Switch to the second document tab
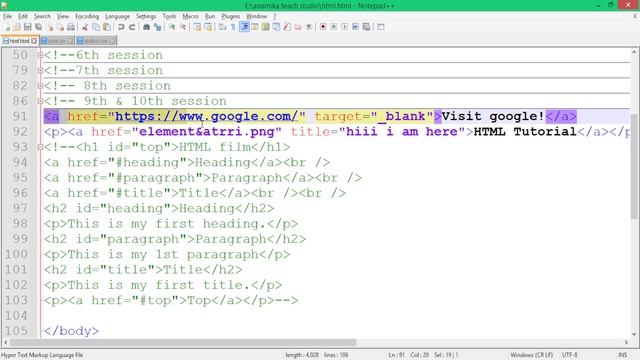The image size is (640, 360). 57,41
